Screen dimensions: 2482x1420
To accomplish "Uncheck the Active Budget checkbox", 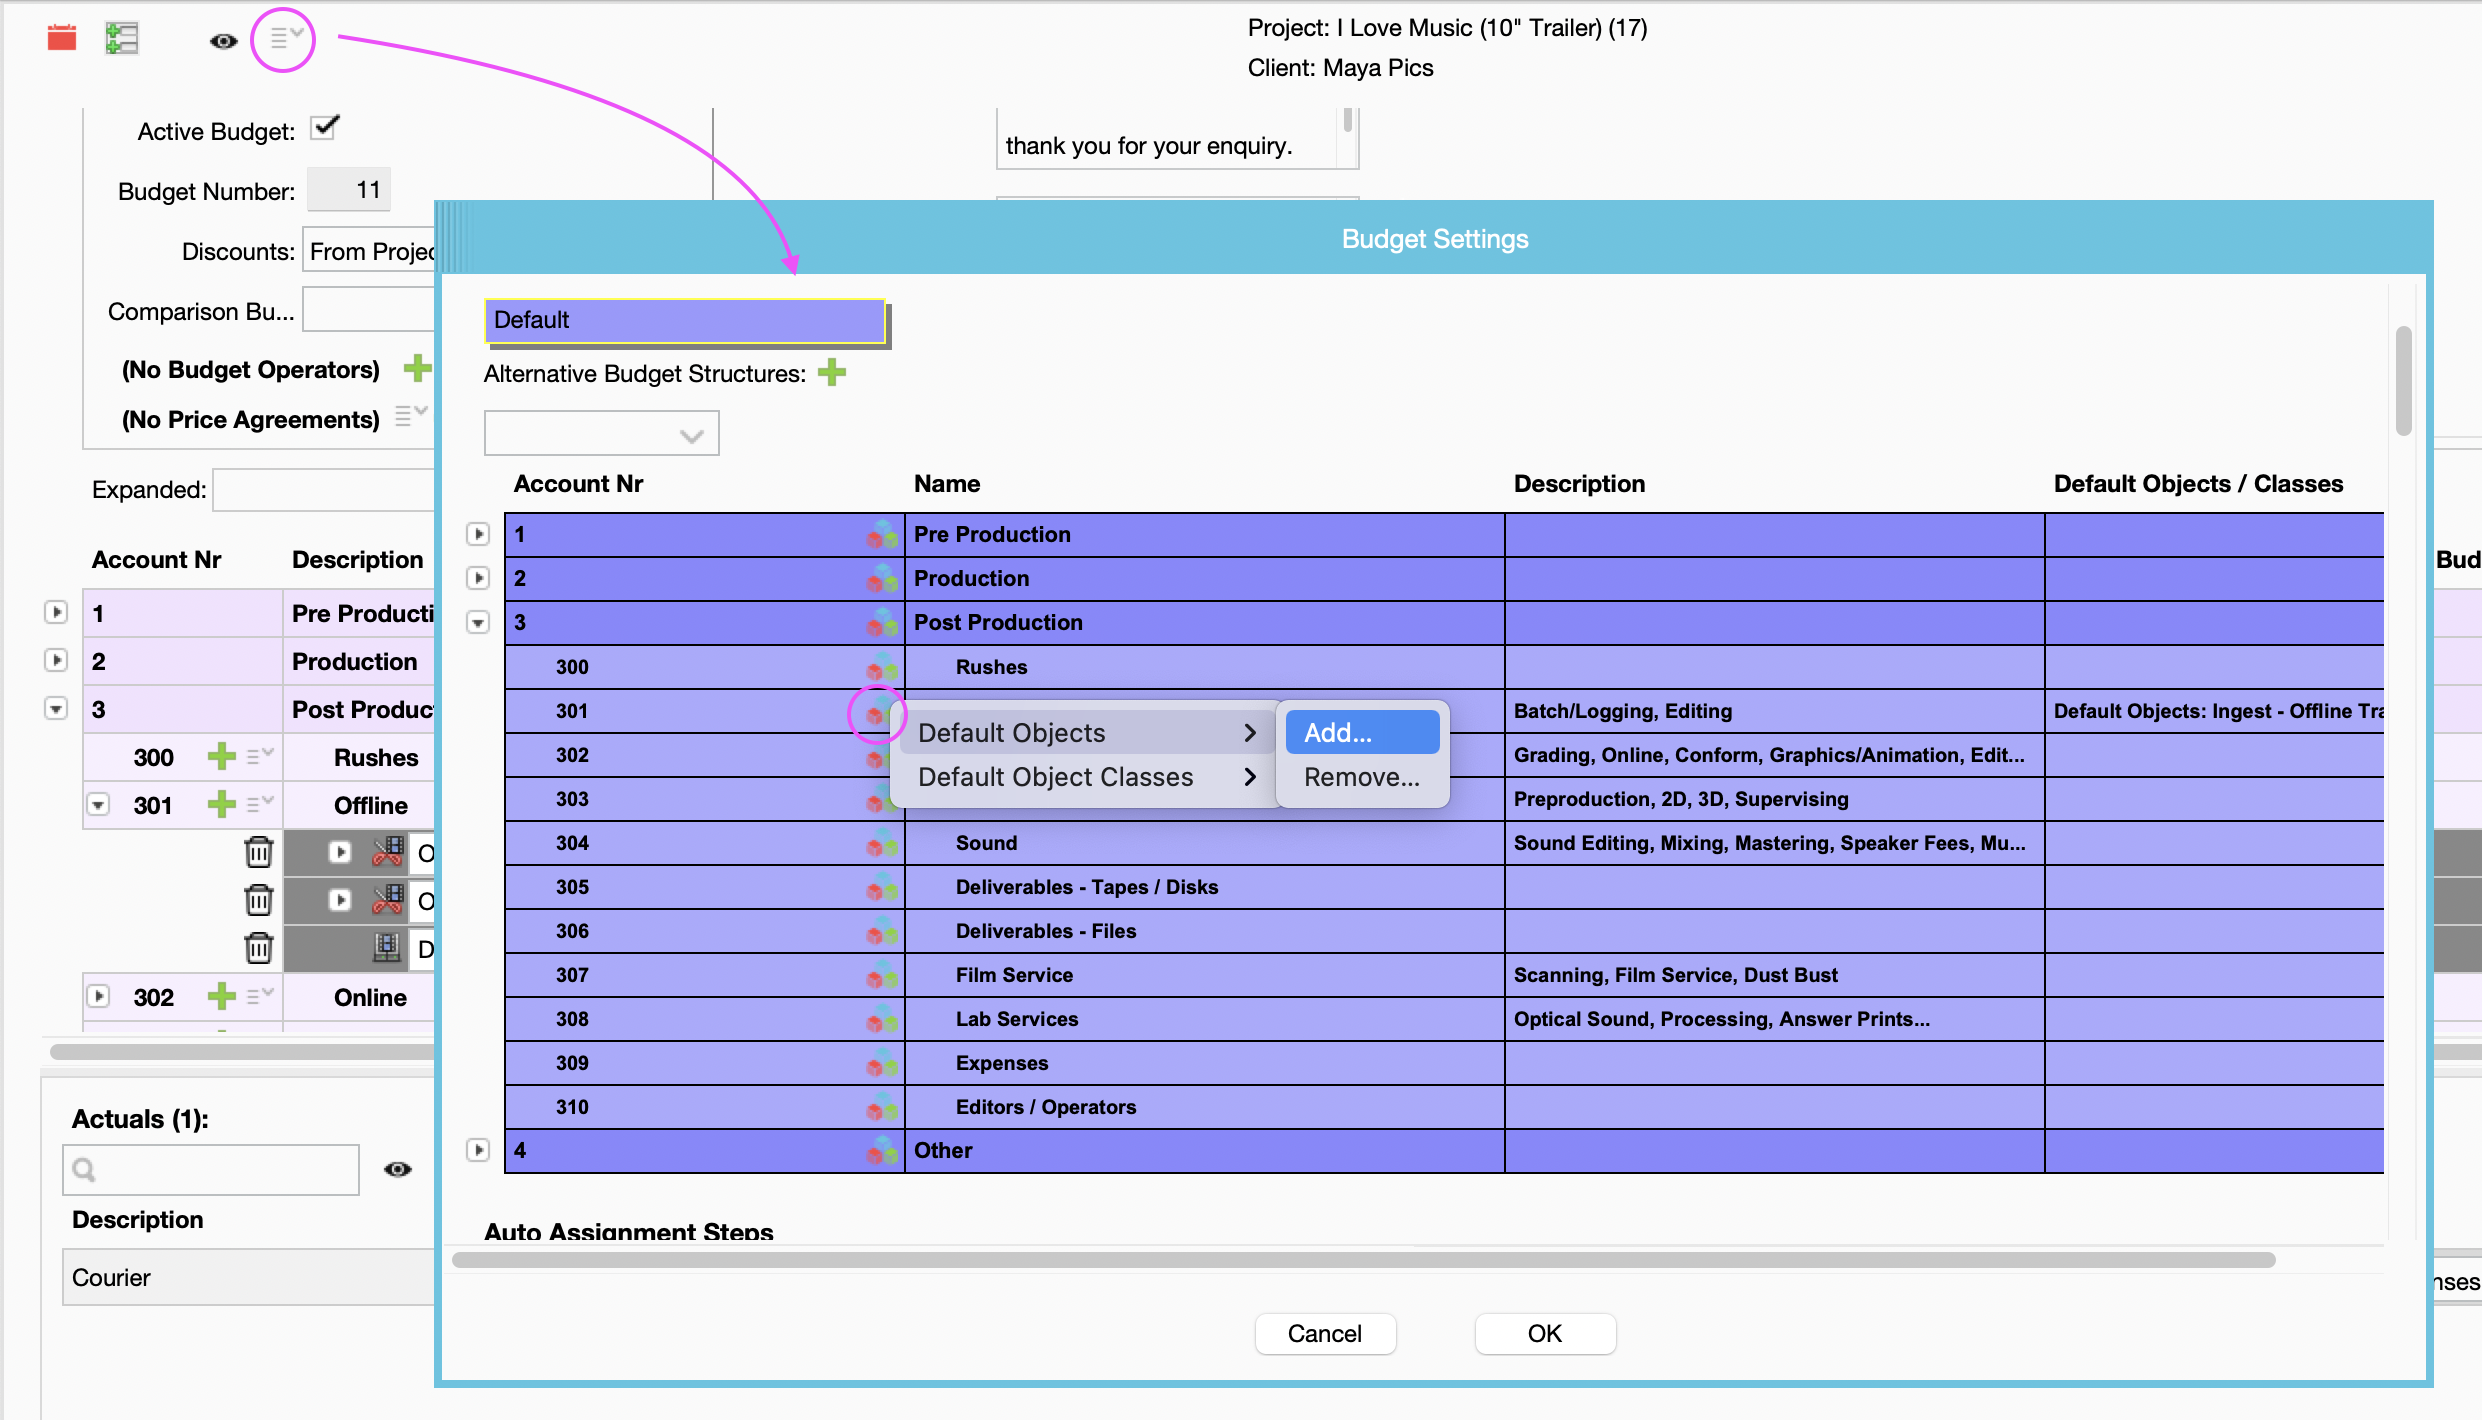I will [x=325, y=128].
